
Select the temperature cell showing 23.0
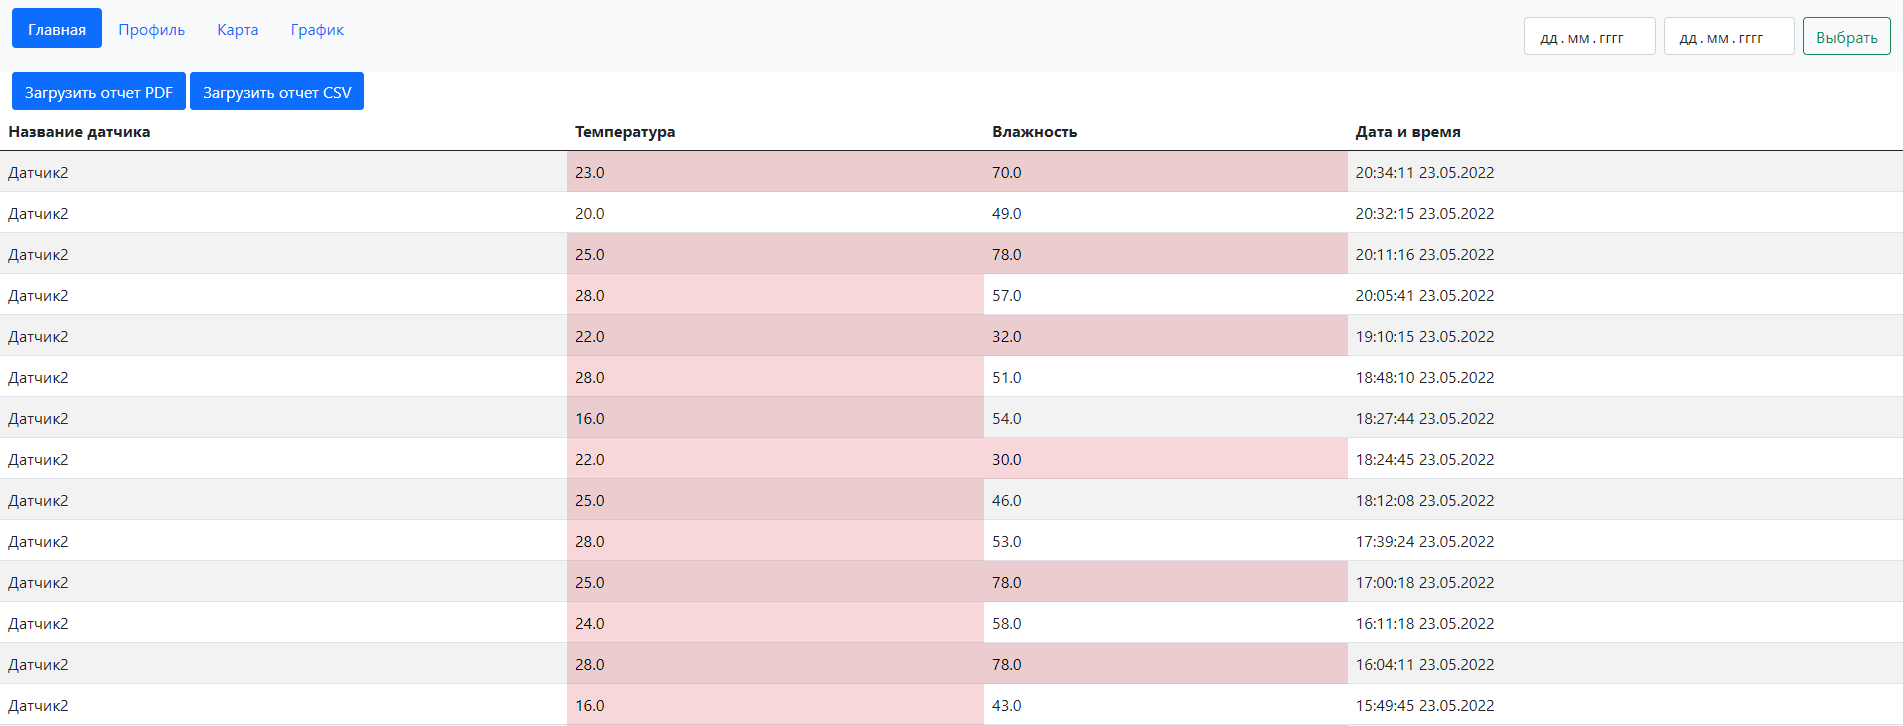click(x=590, y=172)
